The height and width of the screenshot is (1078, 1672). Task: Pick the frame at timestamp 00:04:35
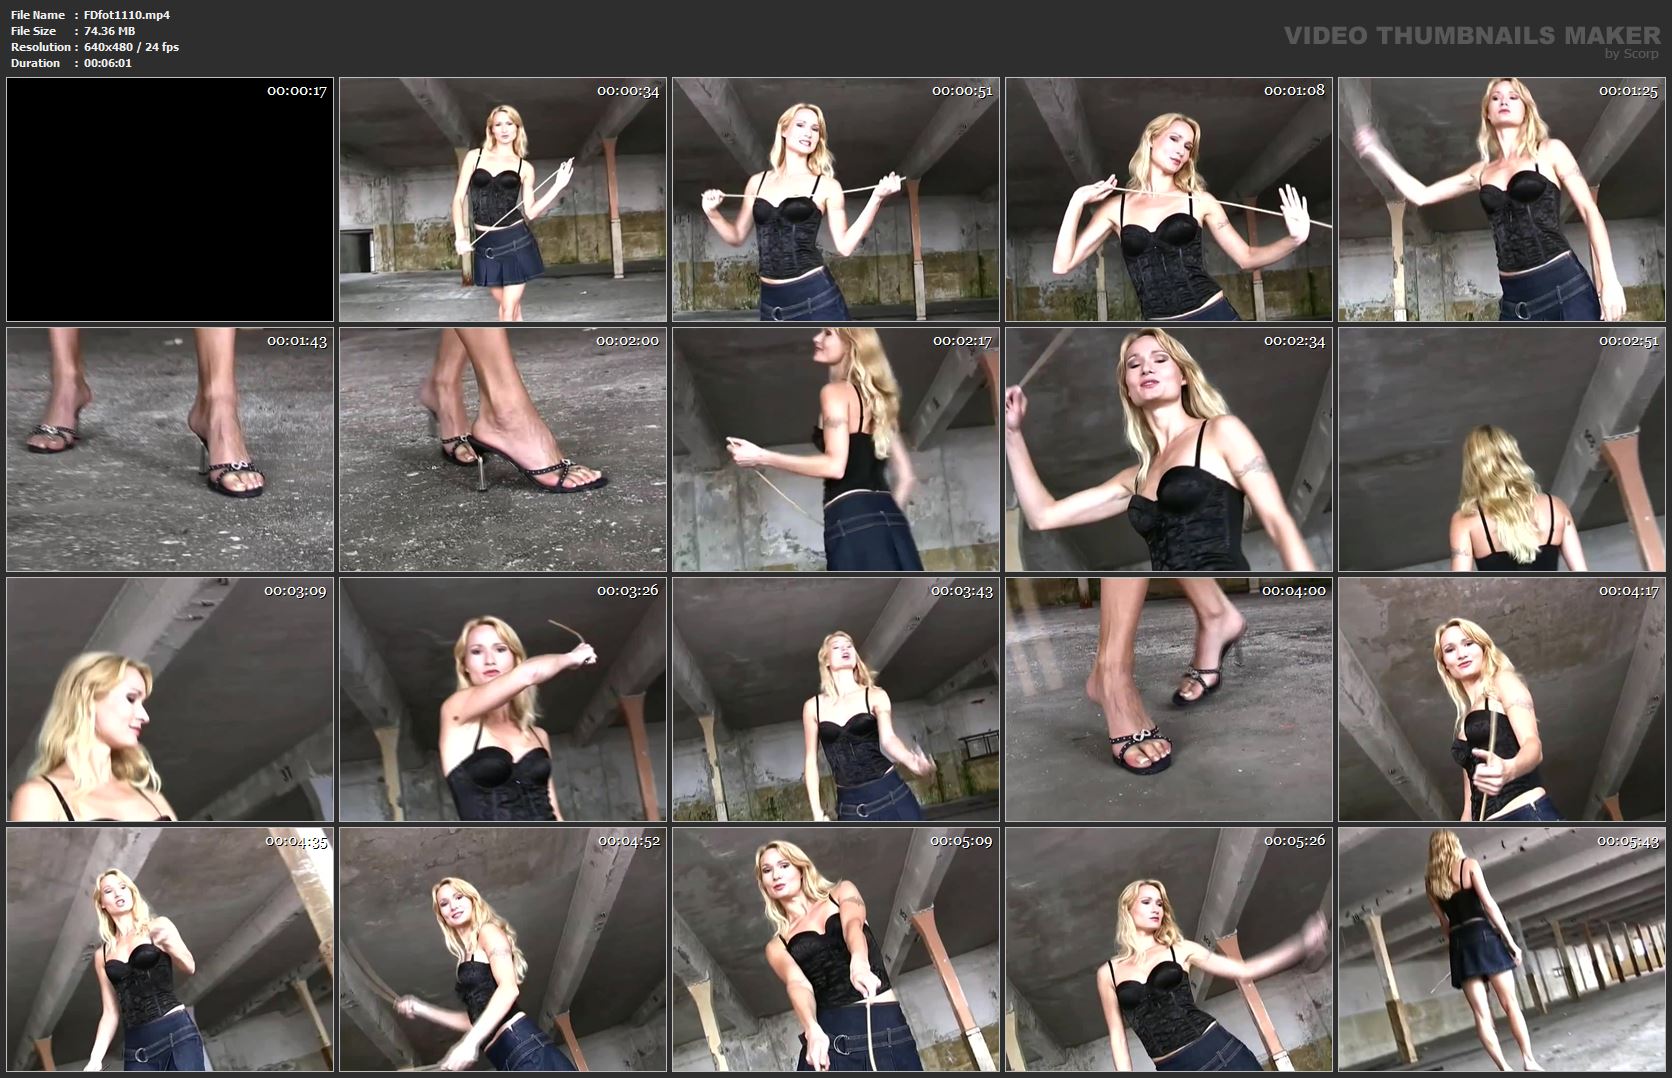tap(170, 950)
